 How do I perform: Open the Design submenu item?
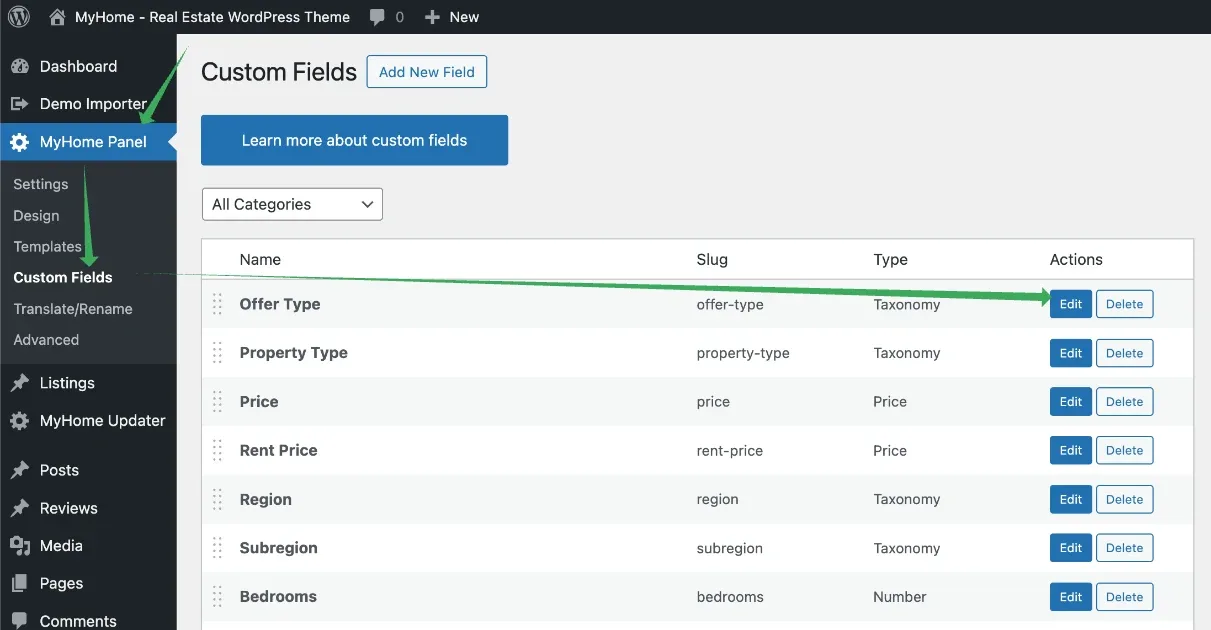pos(36,215)
